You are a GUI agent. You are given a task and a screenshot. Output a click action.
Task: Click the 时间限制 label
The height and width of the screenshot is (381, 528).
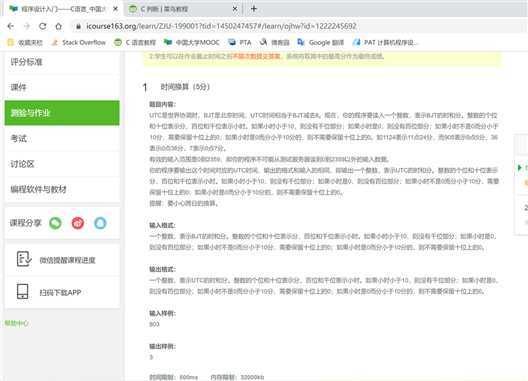(x=163, y=377)
